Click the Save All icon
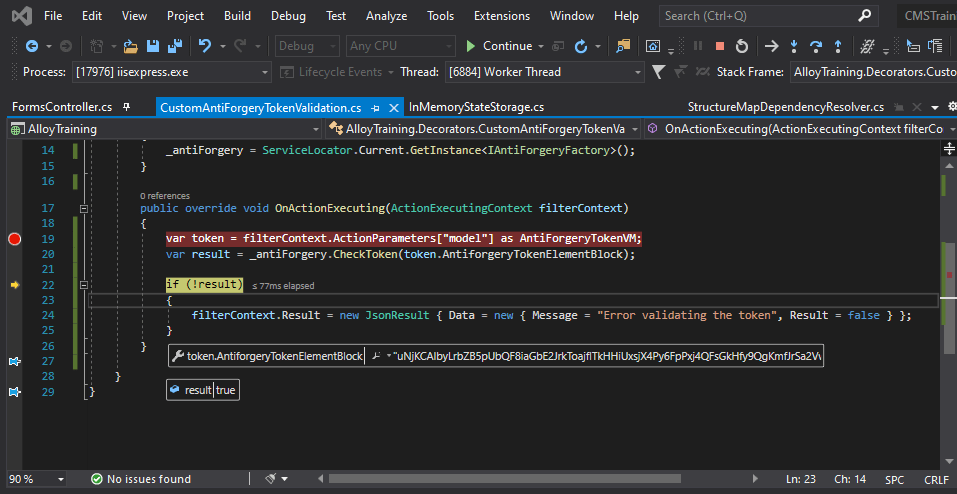Image resolution: width=957 pixels, height=494 pixels. [175, 46]
